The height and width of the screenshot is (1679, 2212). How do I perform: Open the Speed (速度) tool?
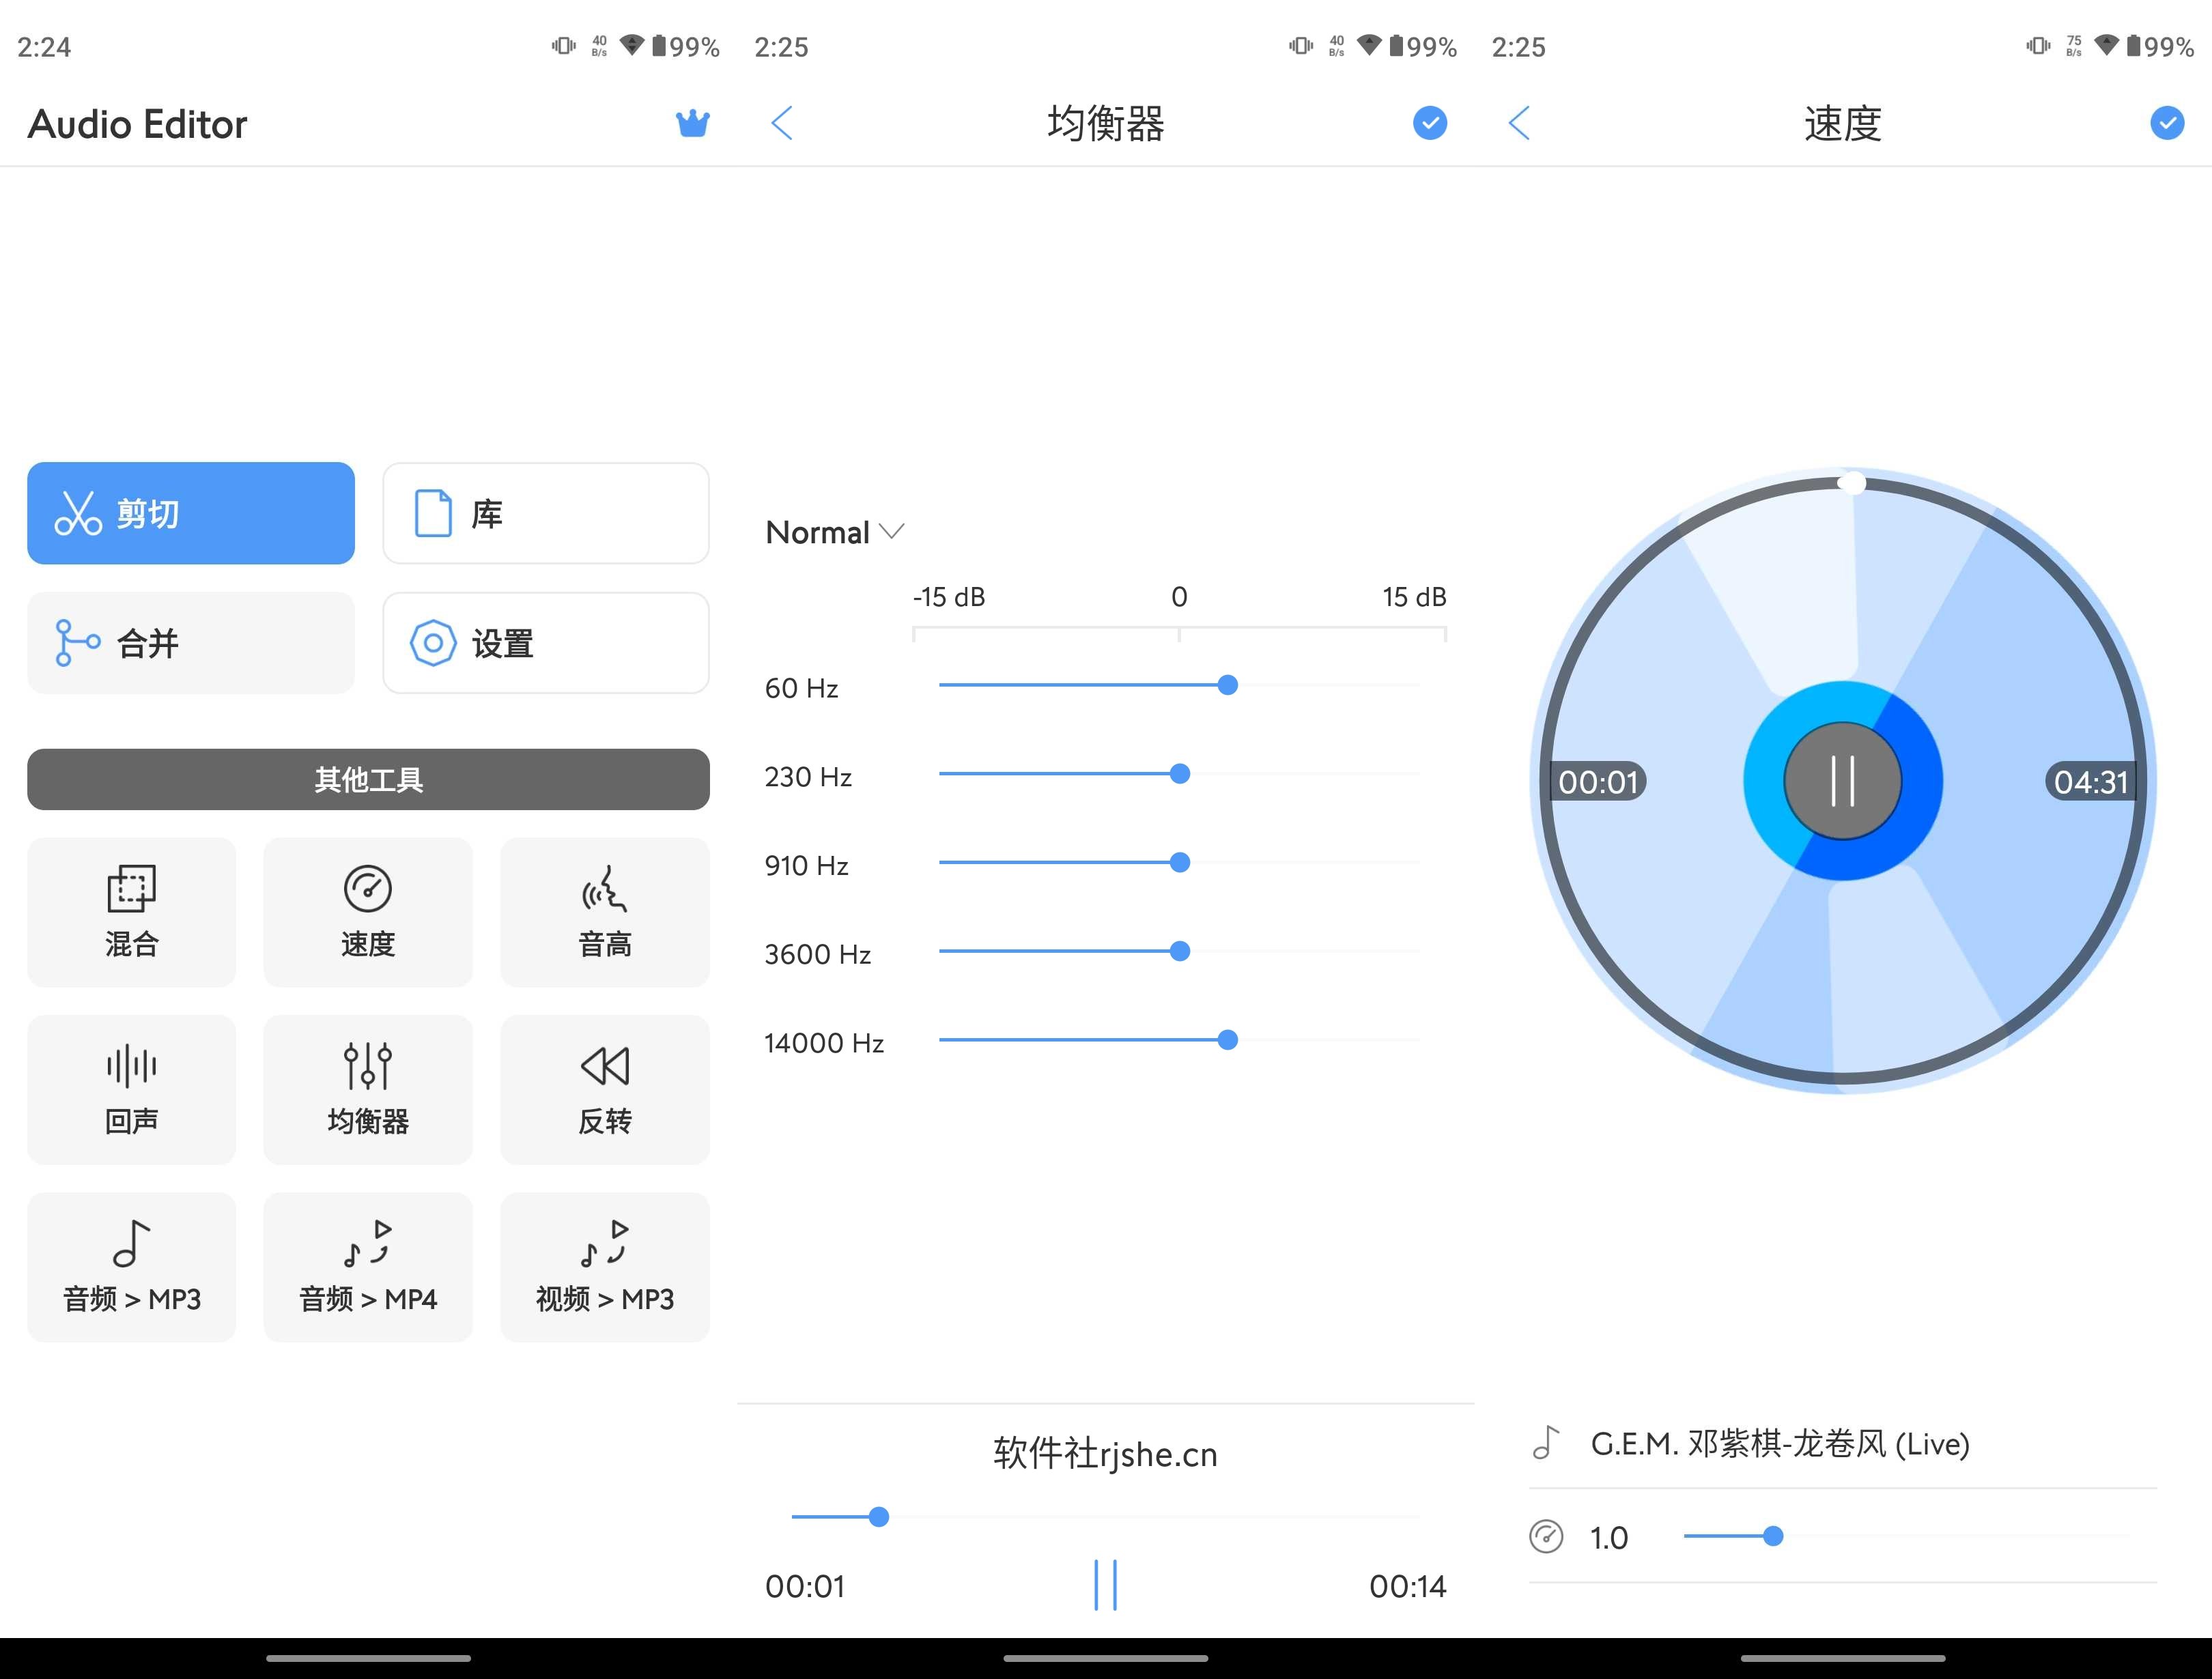click(367, 911)
